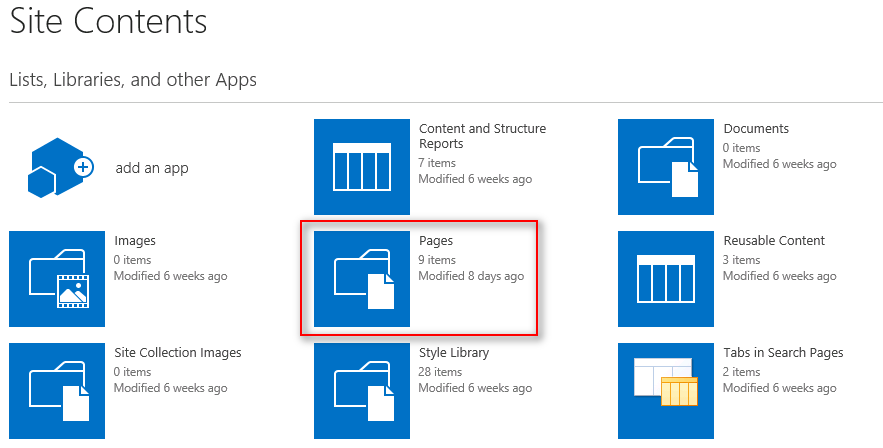The image size is (883, 448).
Task: Click the "Lists, Libraries, and other Apps" heading
Action: pos(133,80)
